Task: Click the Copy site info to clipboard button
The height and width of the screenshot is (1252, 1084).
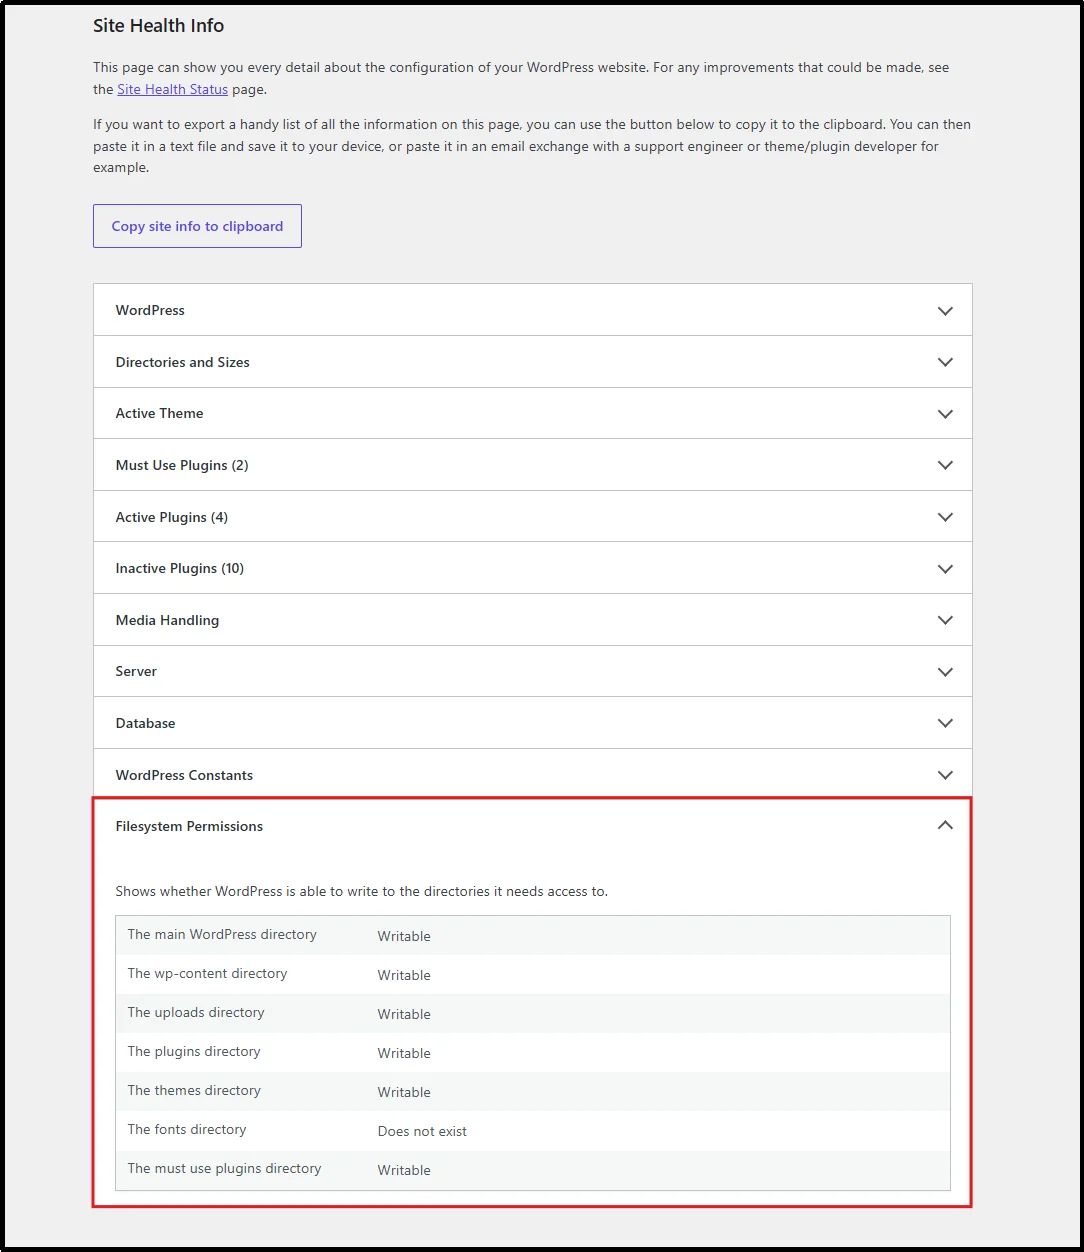Action: [197, 226]
